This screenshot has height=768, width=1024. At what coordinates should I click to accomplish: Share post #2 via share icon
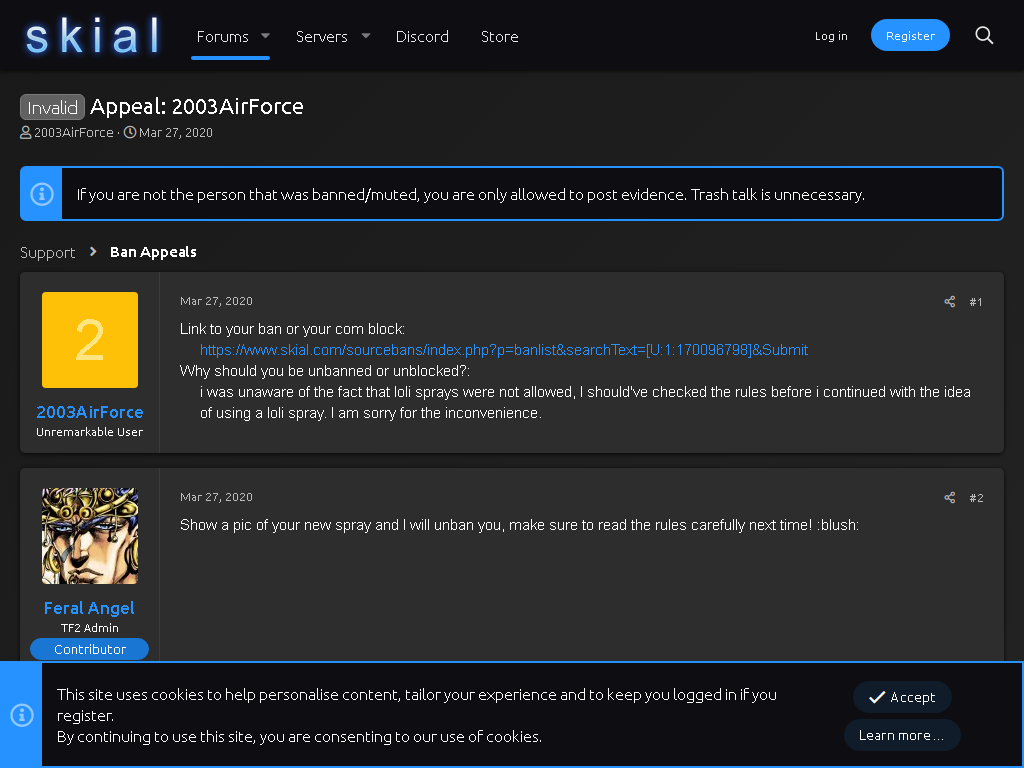point(950,498)
